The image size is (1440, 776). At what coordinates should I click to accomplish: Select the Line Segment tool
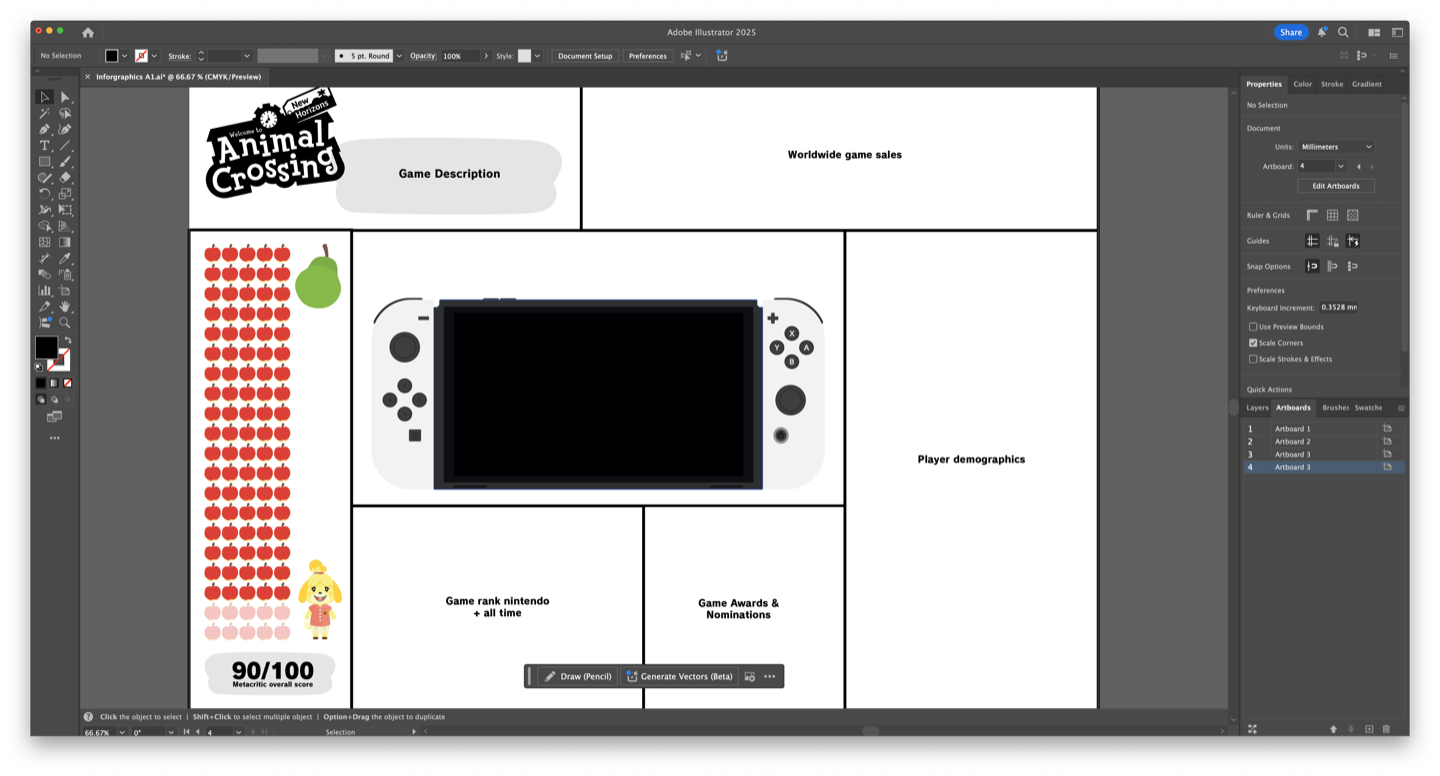[x=65, y=145]
